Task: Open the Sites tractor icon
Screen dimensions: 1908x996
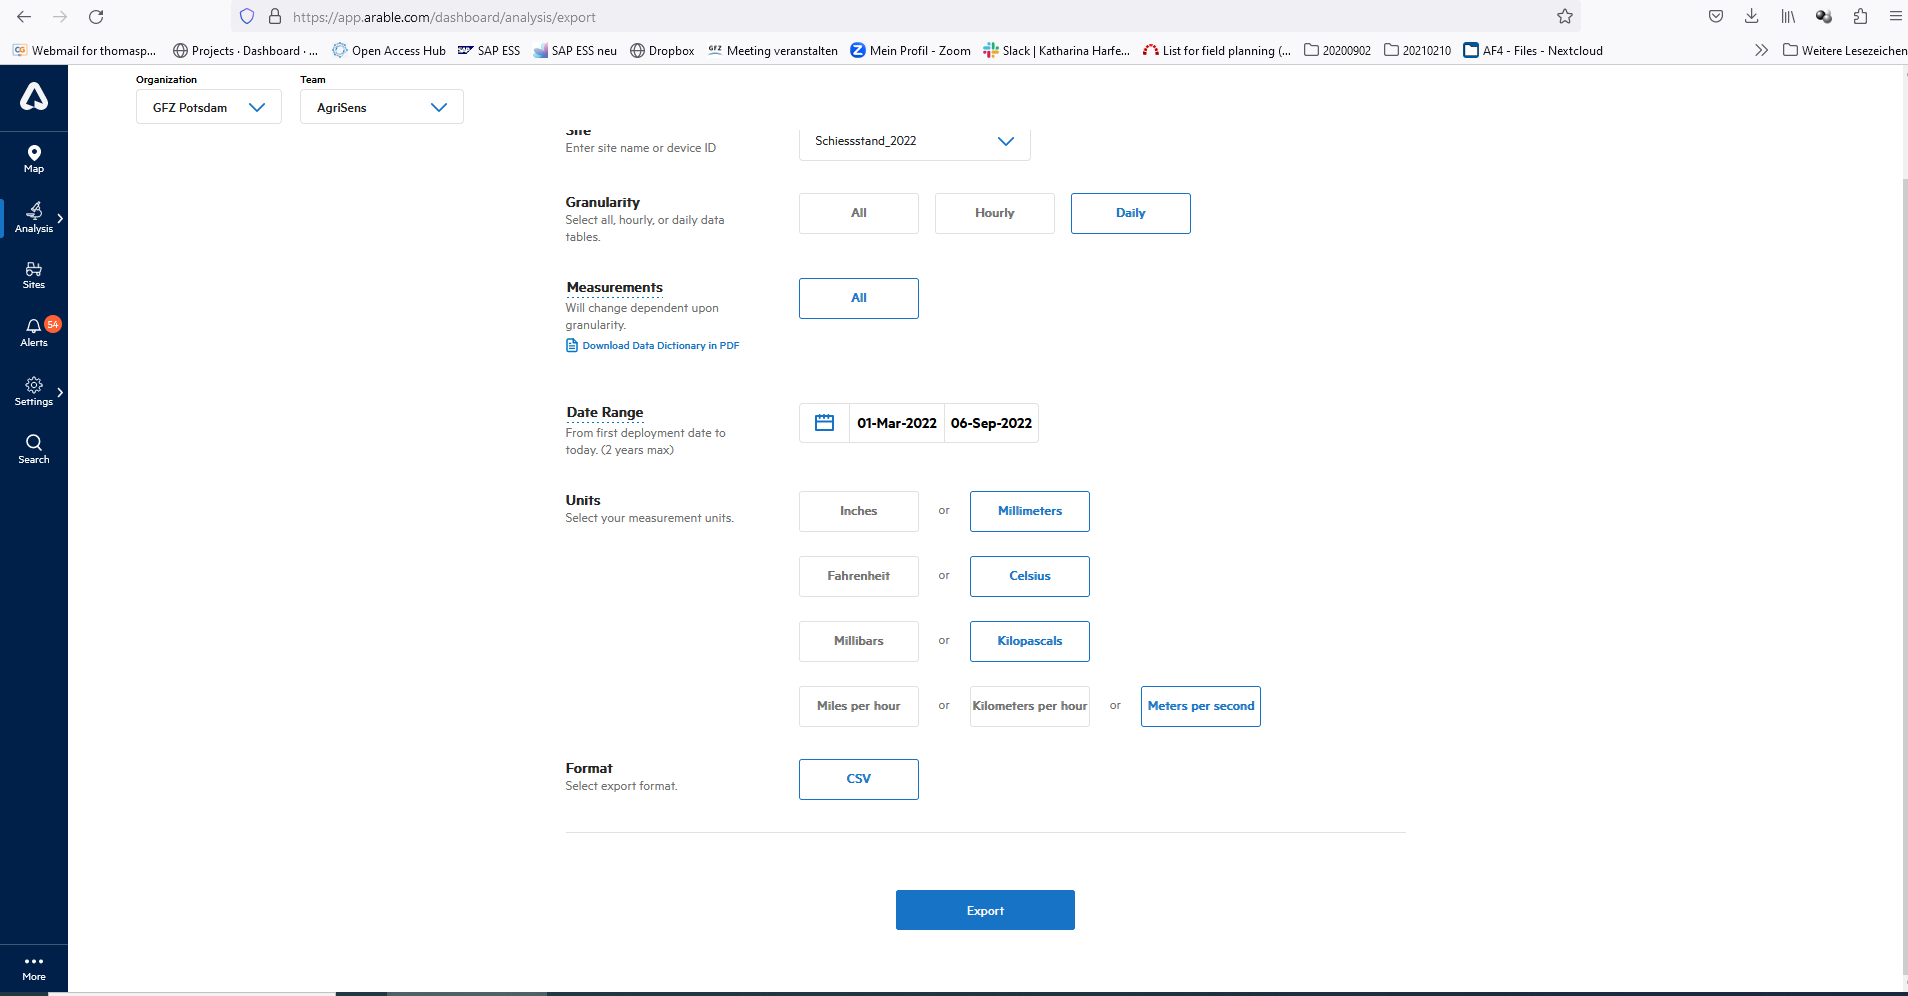Action: [34, 275]
